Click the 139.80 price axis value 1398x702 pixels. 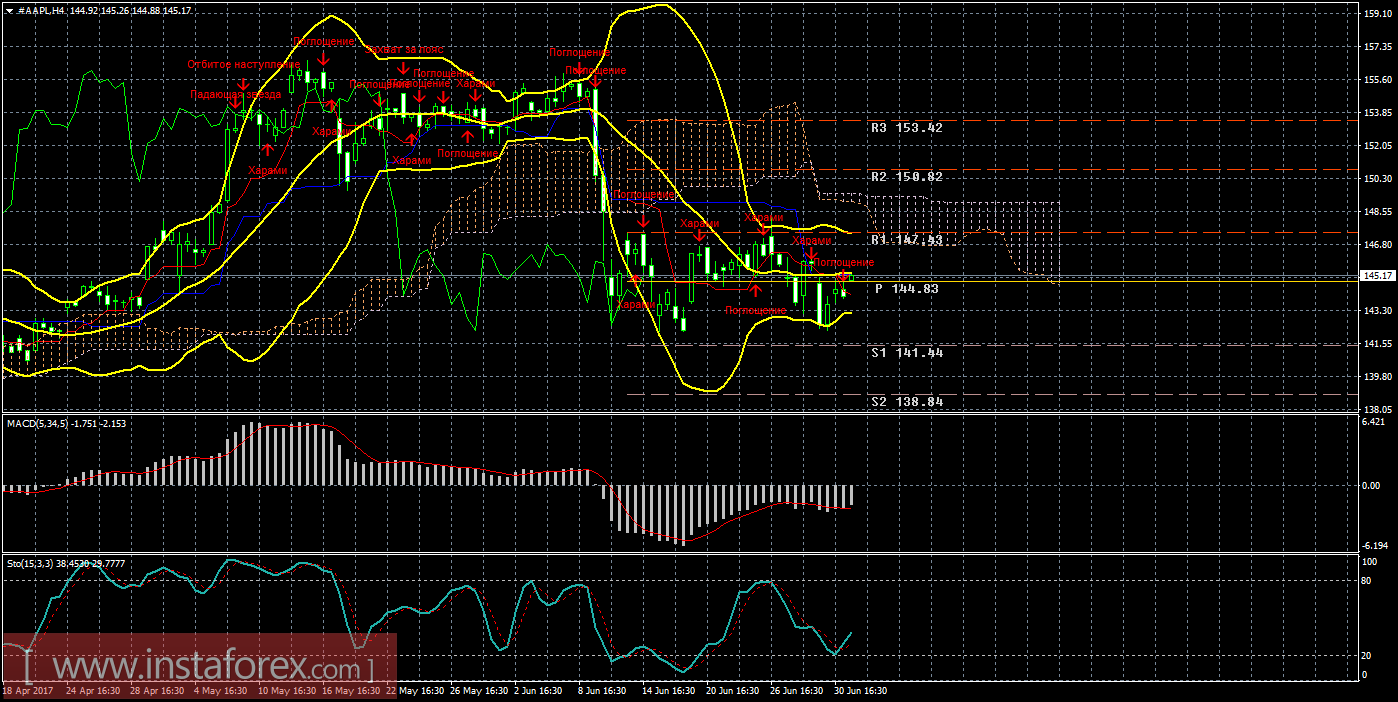click(x=1378, y=377)
